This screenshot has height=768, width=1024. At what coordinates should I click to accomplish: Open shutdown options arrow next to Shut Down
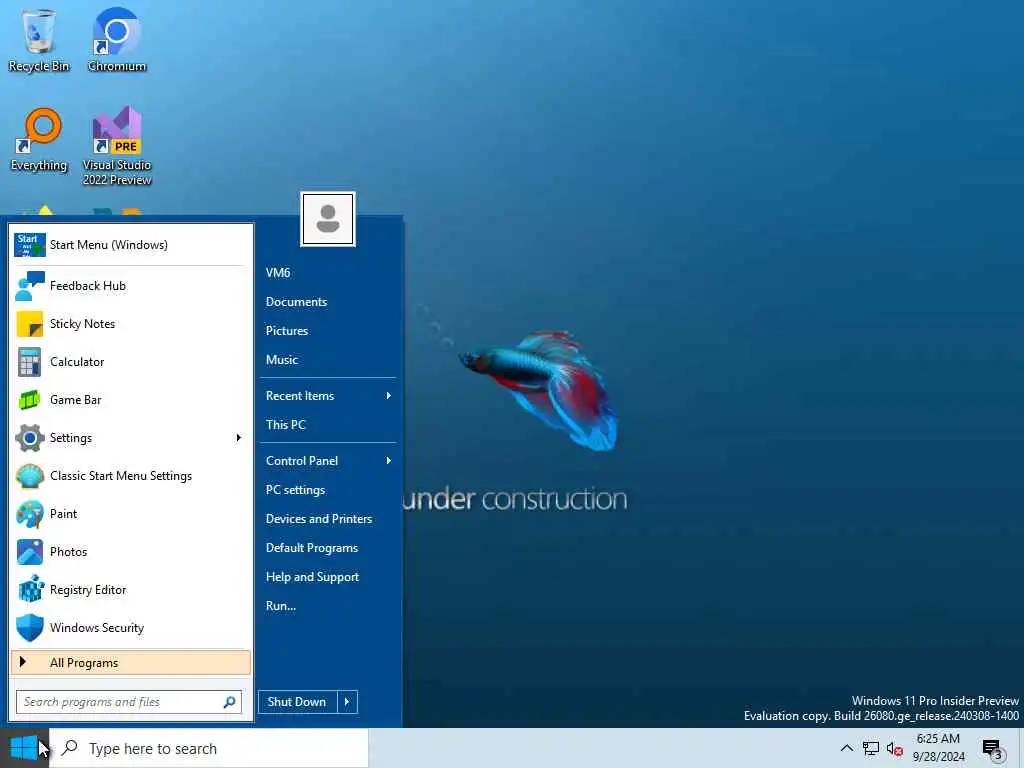tap(347, 702)
